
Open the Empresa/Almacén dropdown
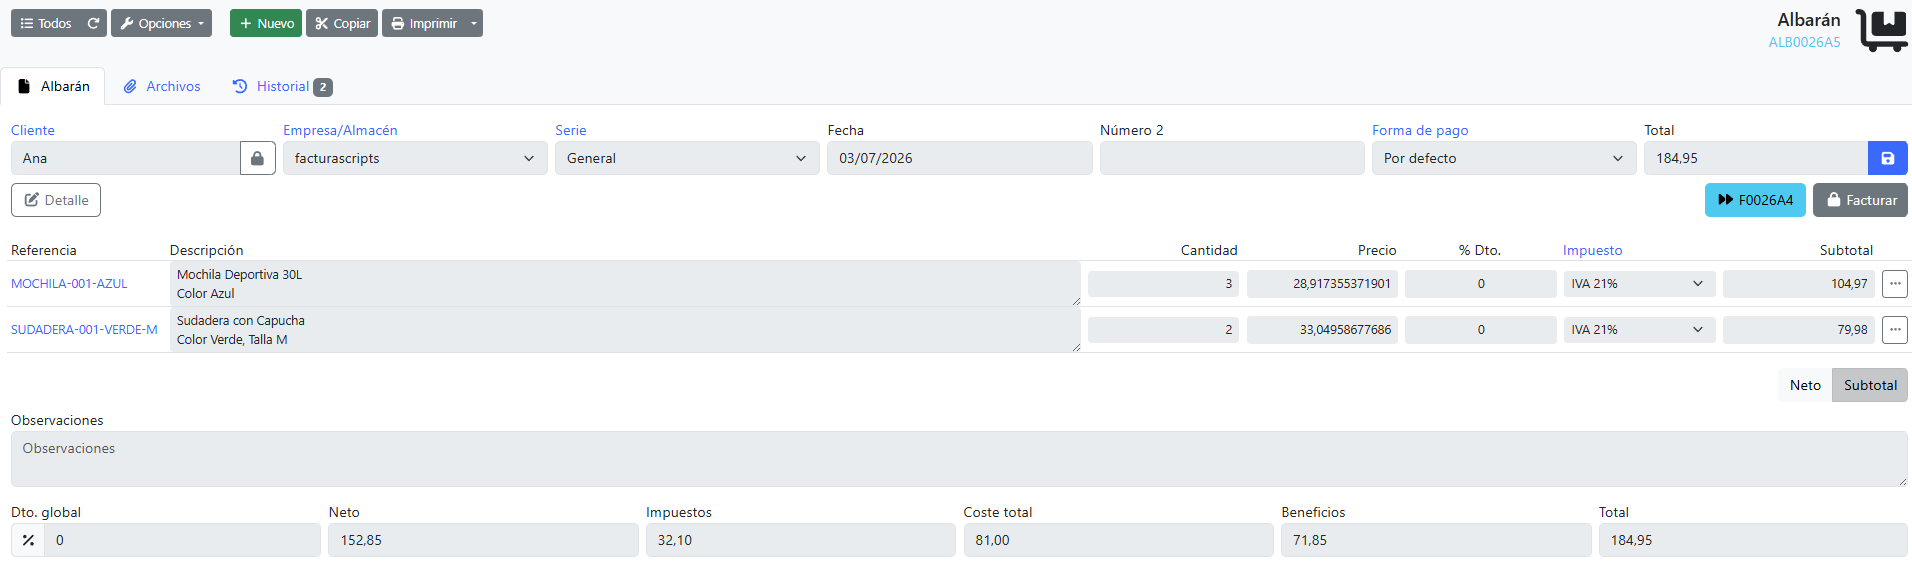pos(415,158)
